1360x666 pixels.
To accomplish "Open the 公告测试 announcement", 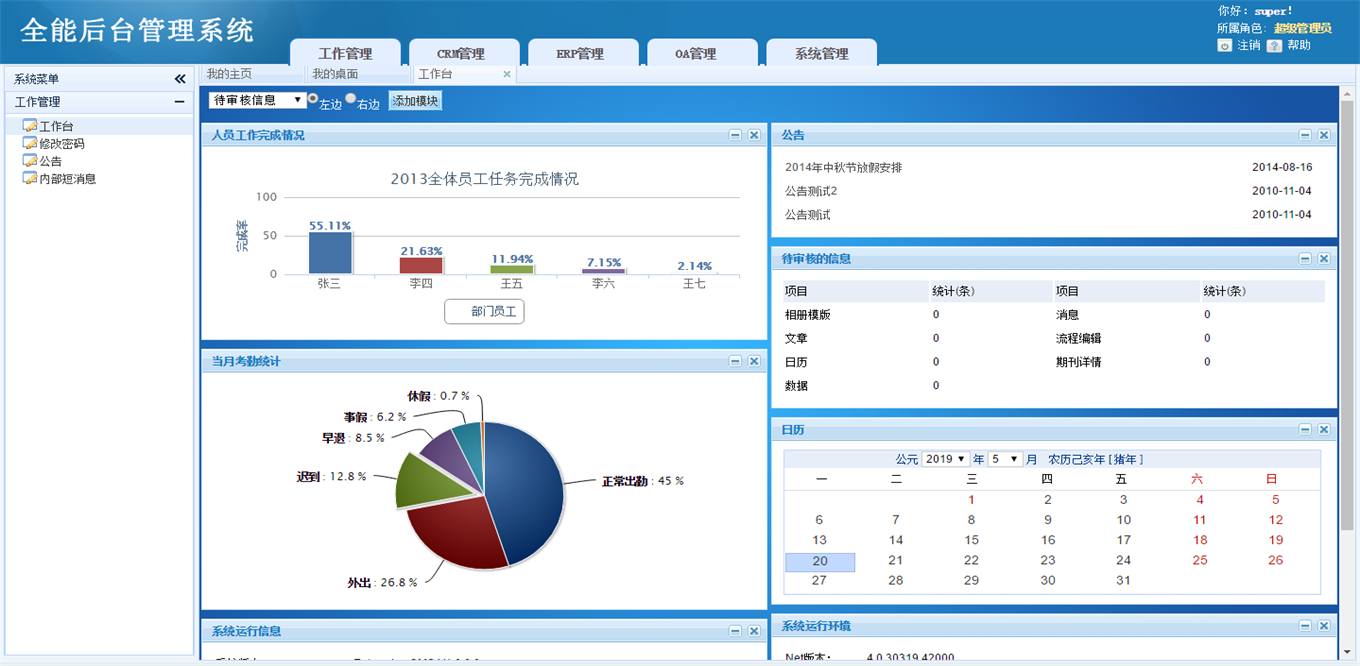I will point(808,215).
